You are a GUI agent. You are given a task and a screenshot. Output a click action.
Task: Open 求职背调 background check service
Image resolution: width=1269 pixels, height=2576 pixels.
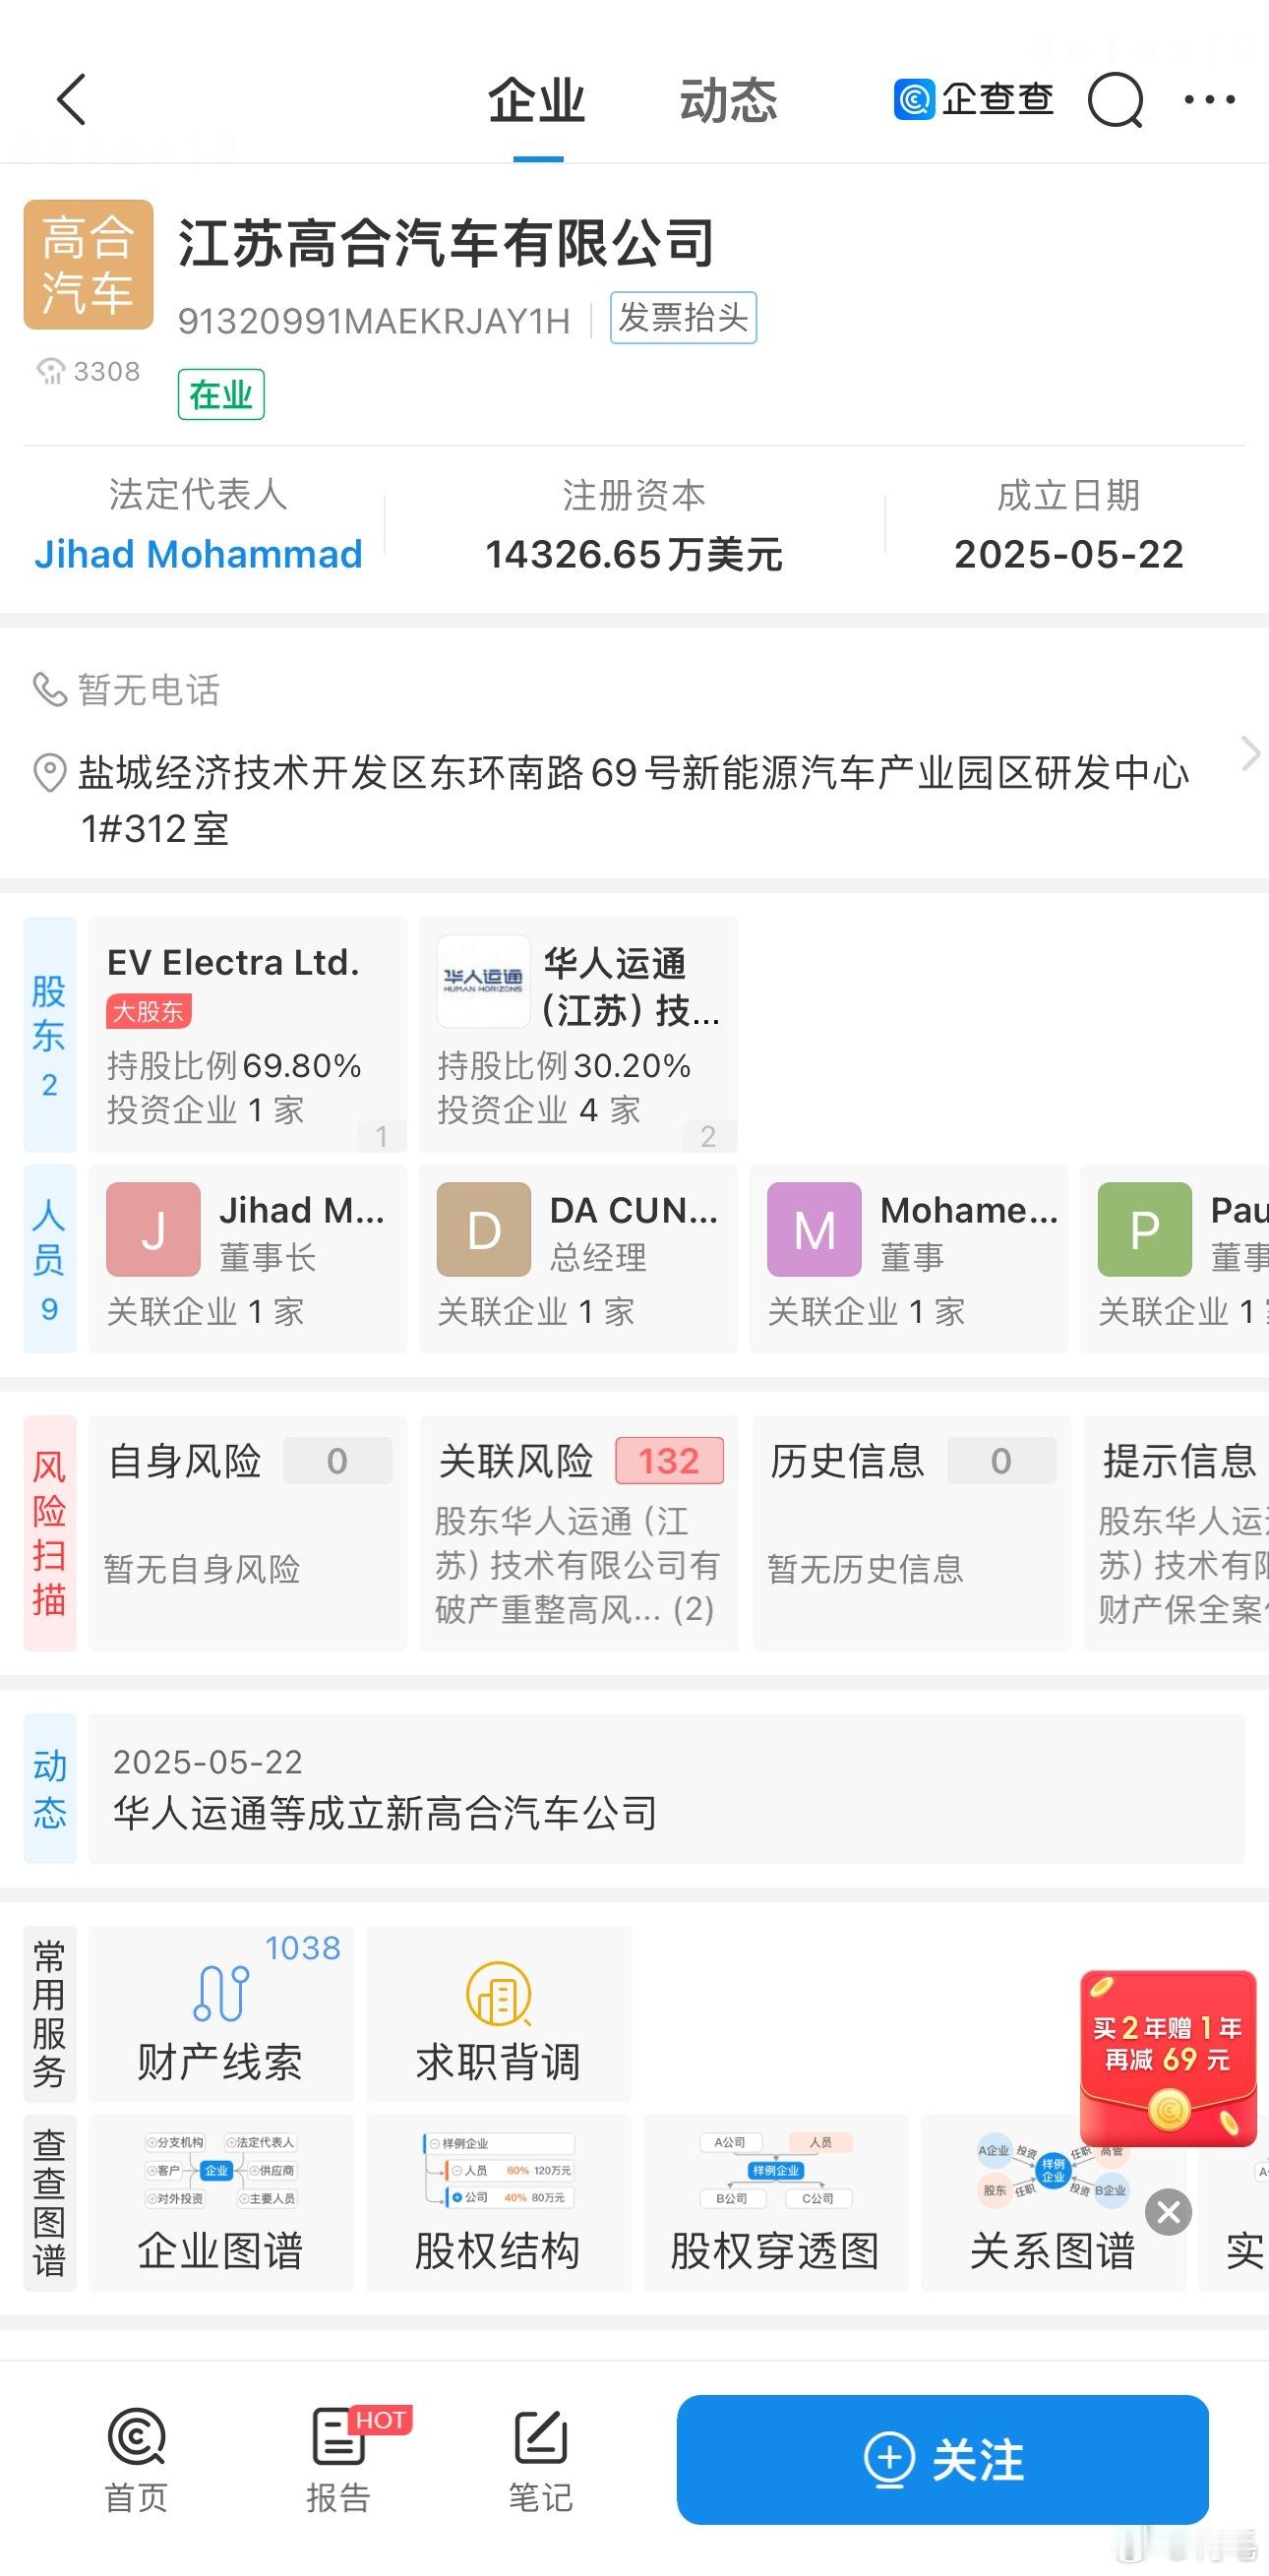click(498, 2013)
